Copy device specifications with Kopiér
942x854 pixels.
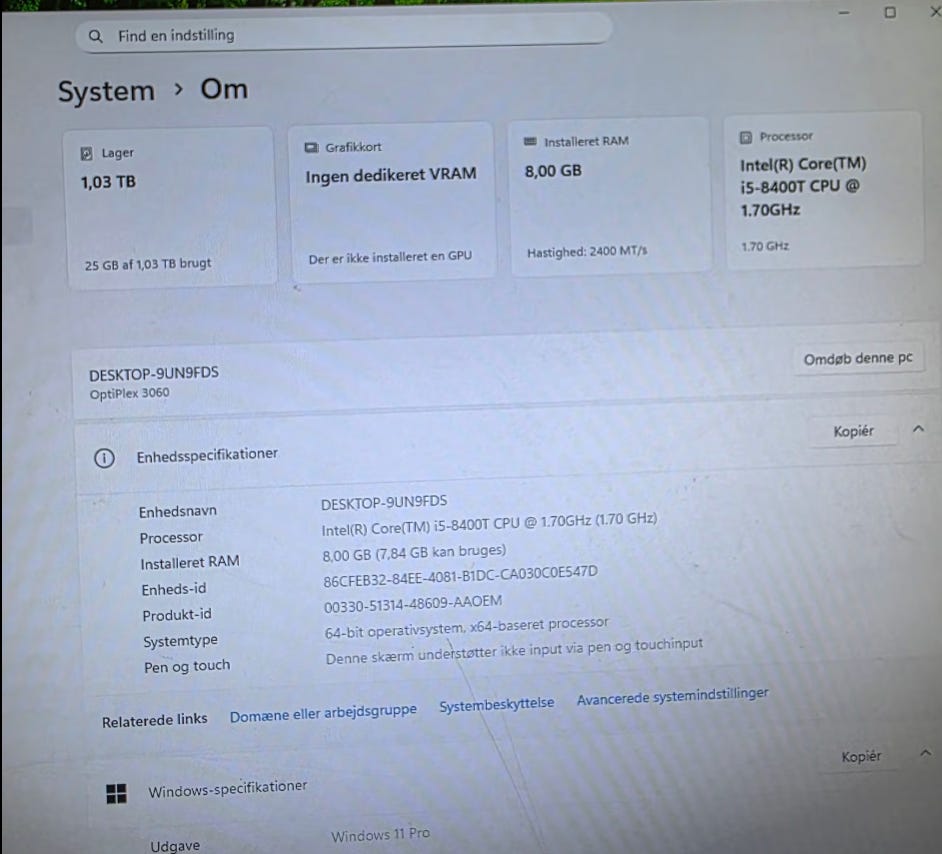point(853,431)
